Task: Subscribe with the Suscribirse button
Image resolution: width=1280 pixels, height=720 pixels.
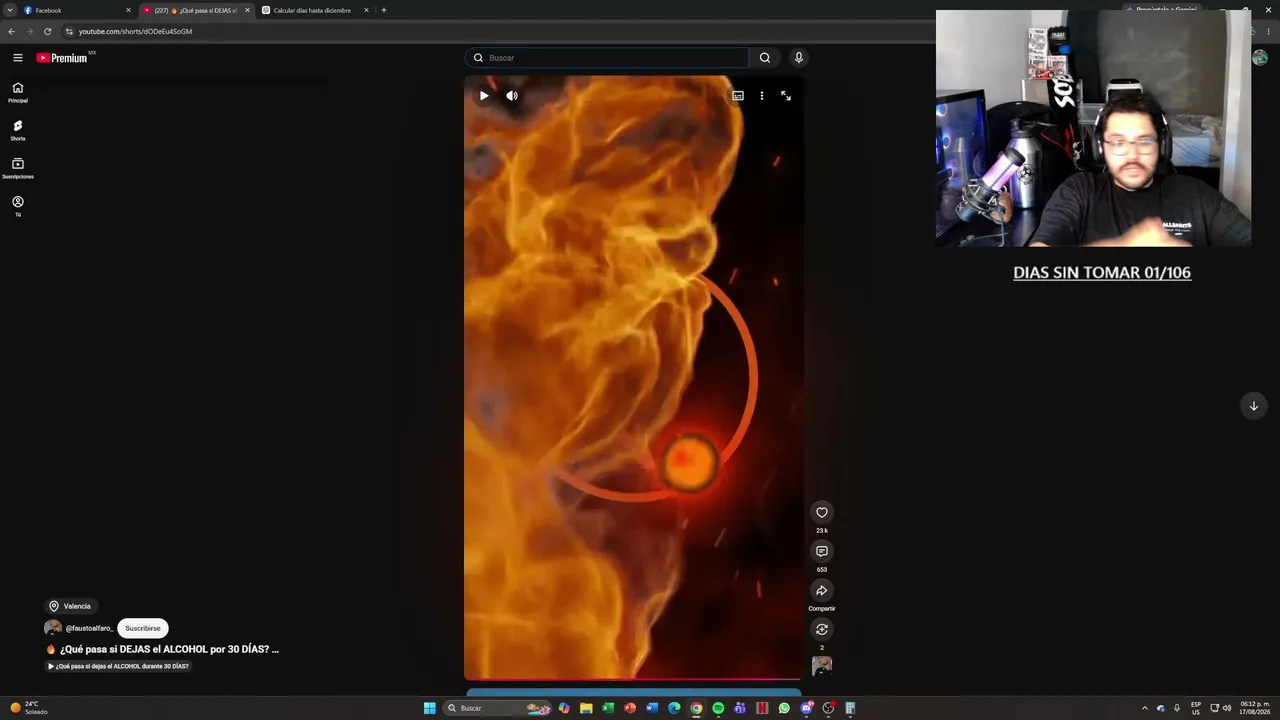Action: tap(143, 628)
